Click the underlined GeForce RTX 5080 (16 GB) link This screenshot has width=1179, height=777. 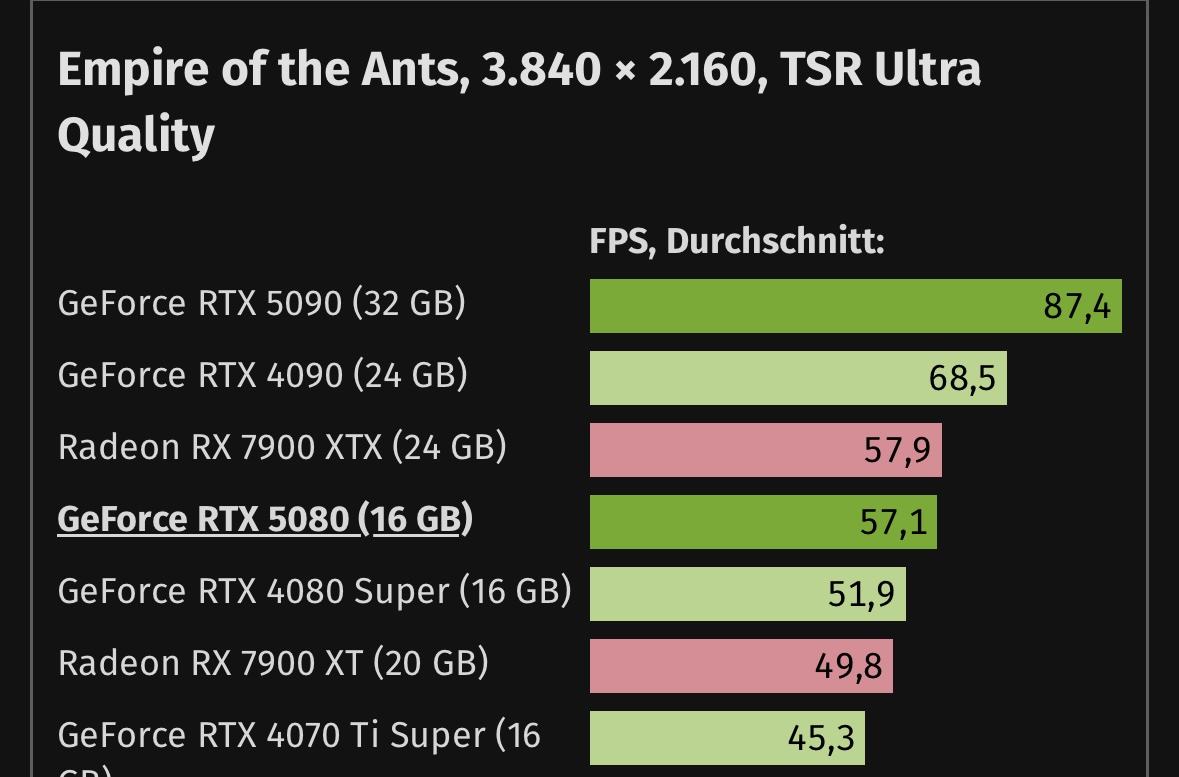pos(265,520)
